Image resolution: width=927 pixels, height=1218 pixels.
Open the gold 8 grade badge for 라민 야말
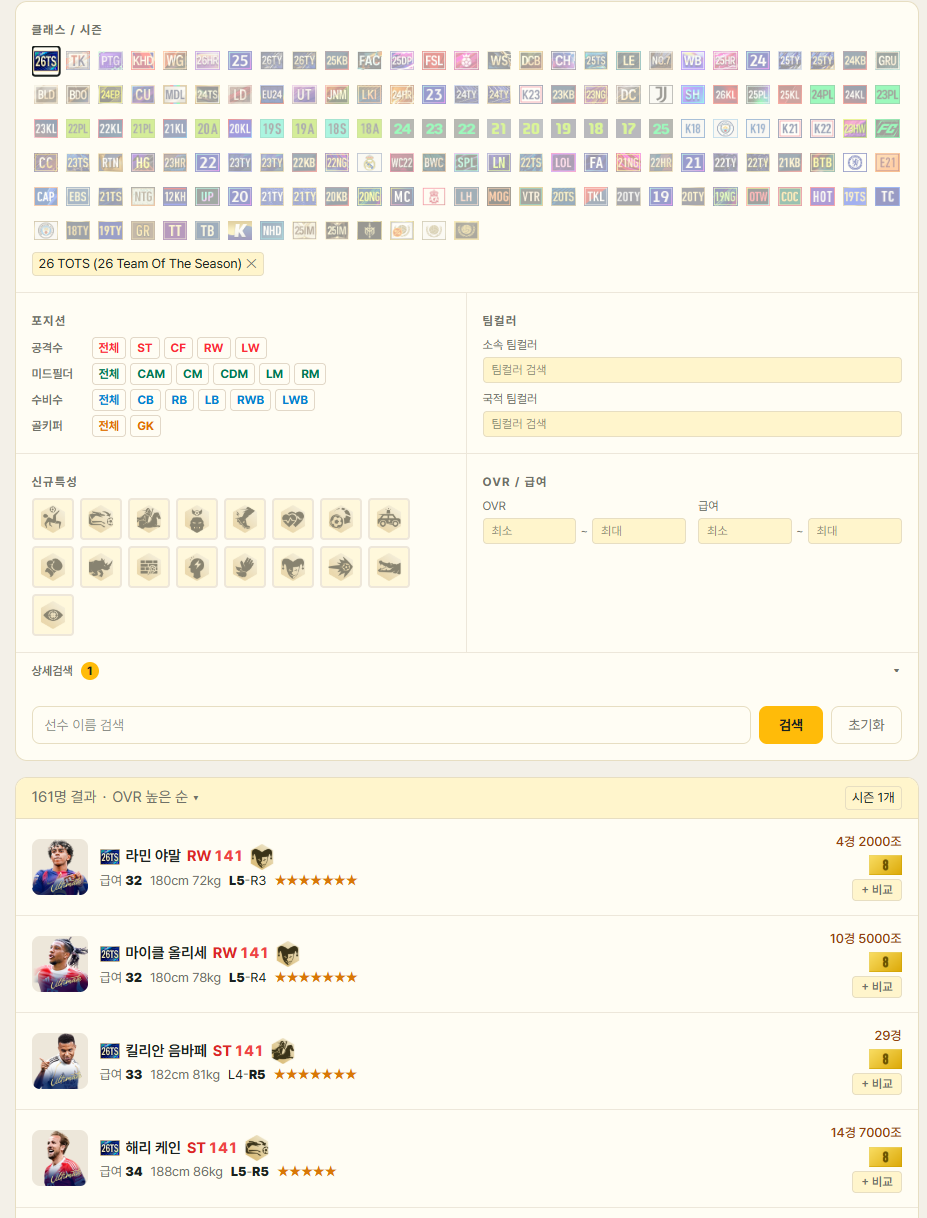tap(885, 865)
